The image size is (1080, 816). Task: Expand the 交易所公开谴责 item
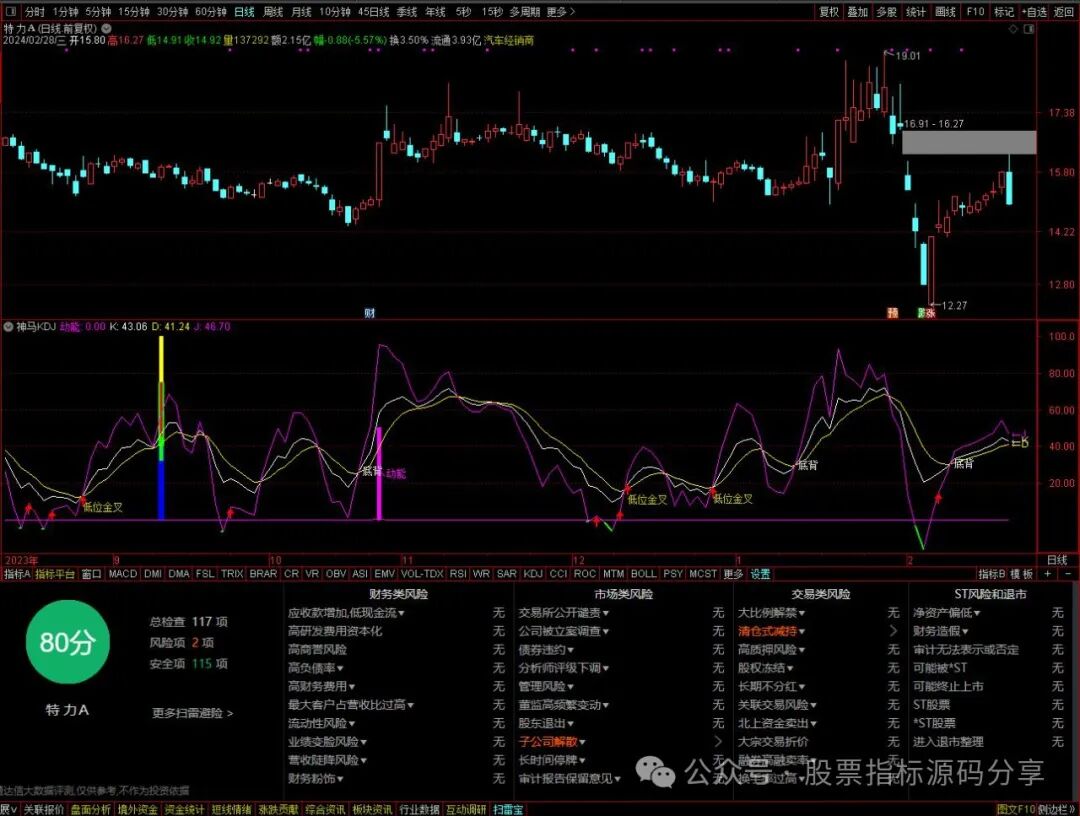(x=563, y=612)
